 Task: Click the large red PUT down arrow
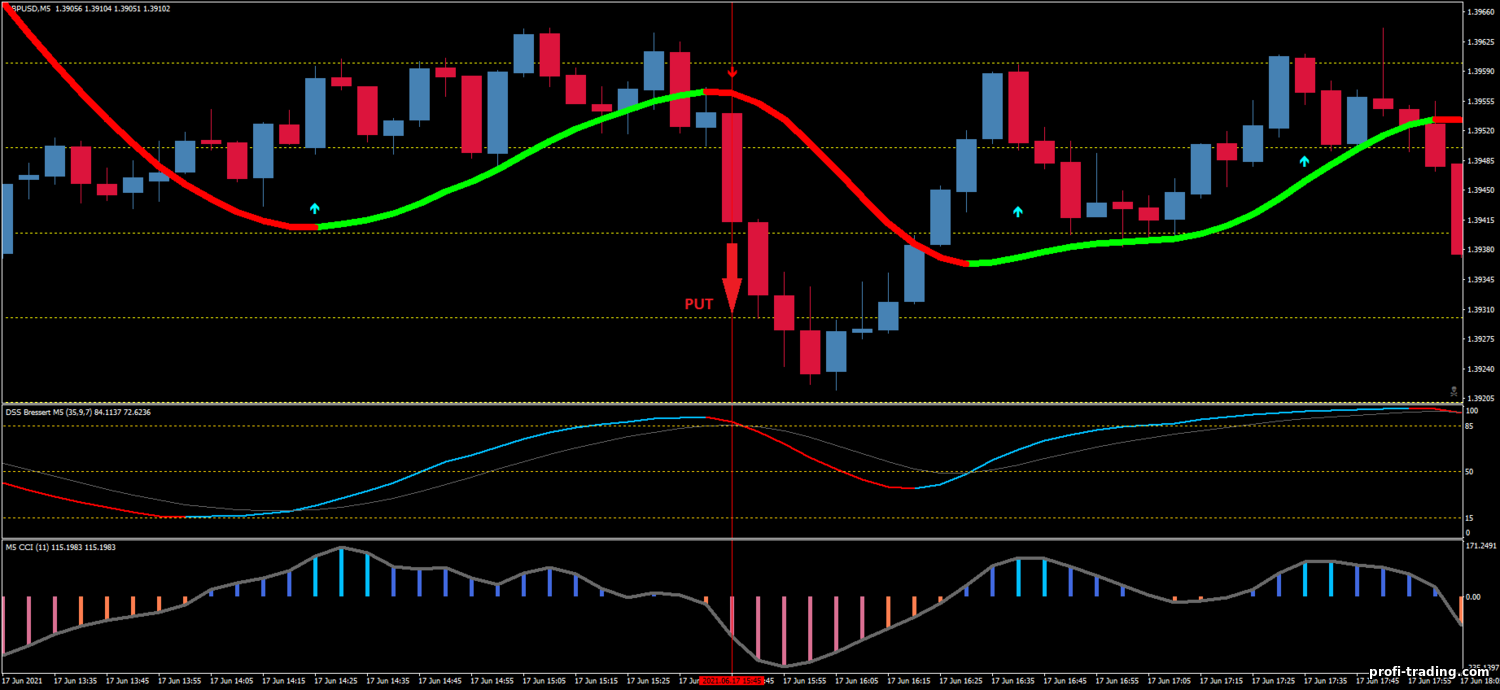[731, 278]
